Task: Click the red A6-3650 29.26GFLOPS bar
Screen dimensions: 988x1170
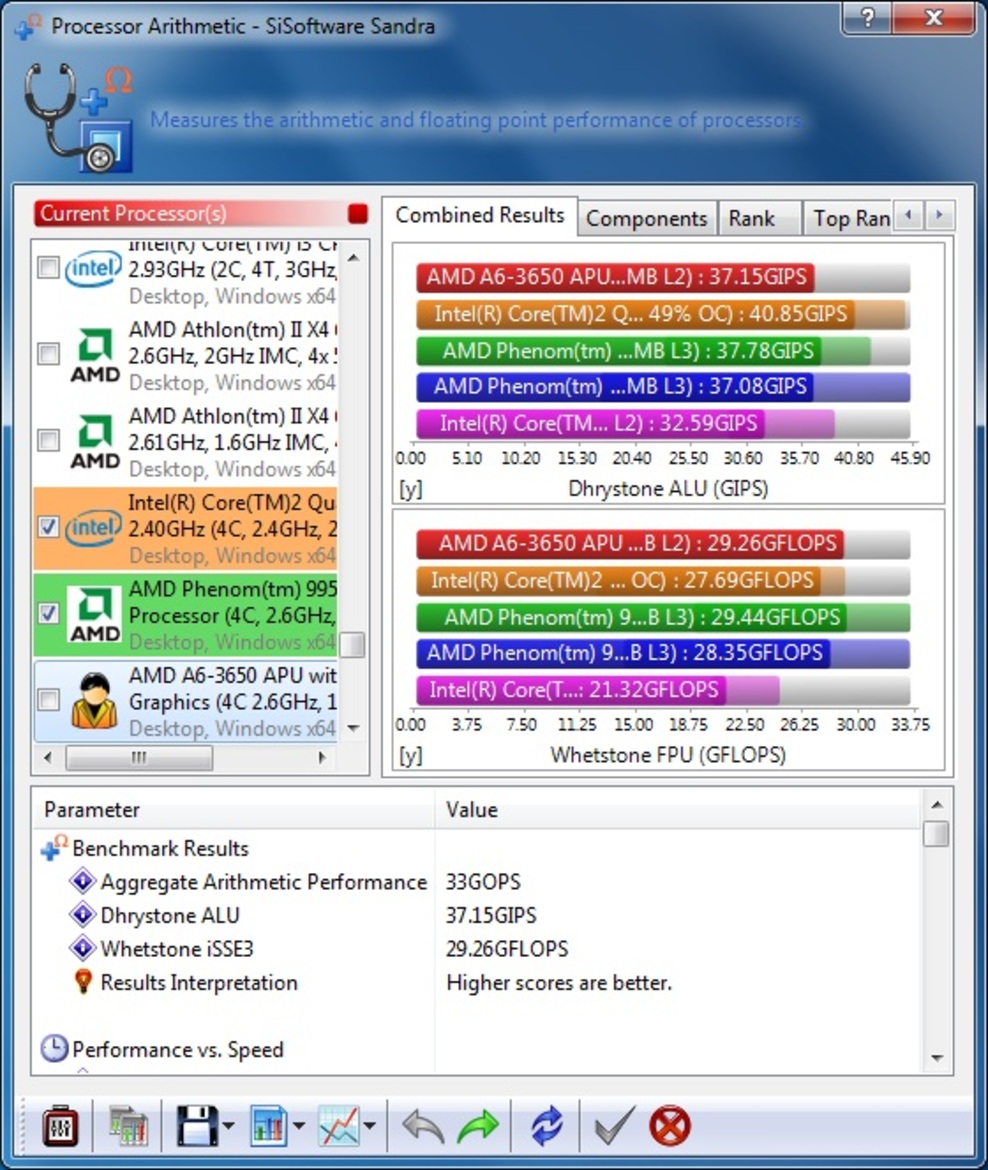Action: (x=630, y=544)
